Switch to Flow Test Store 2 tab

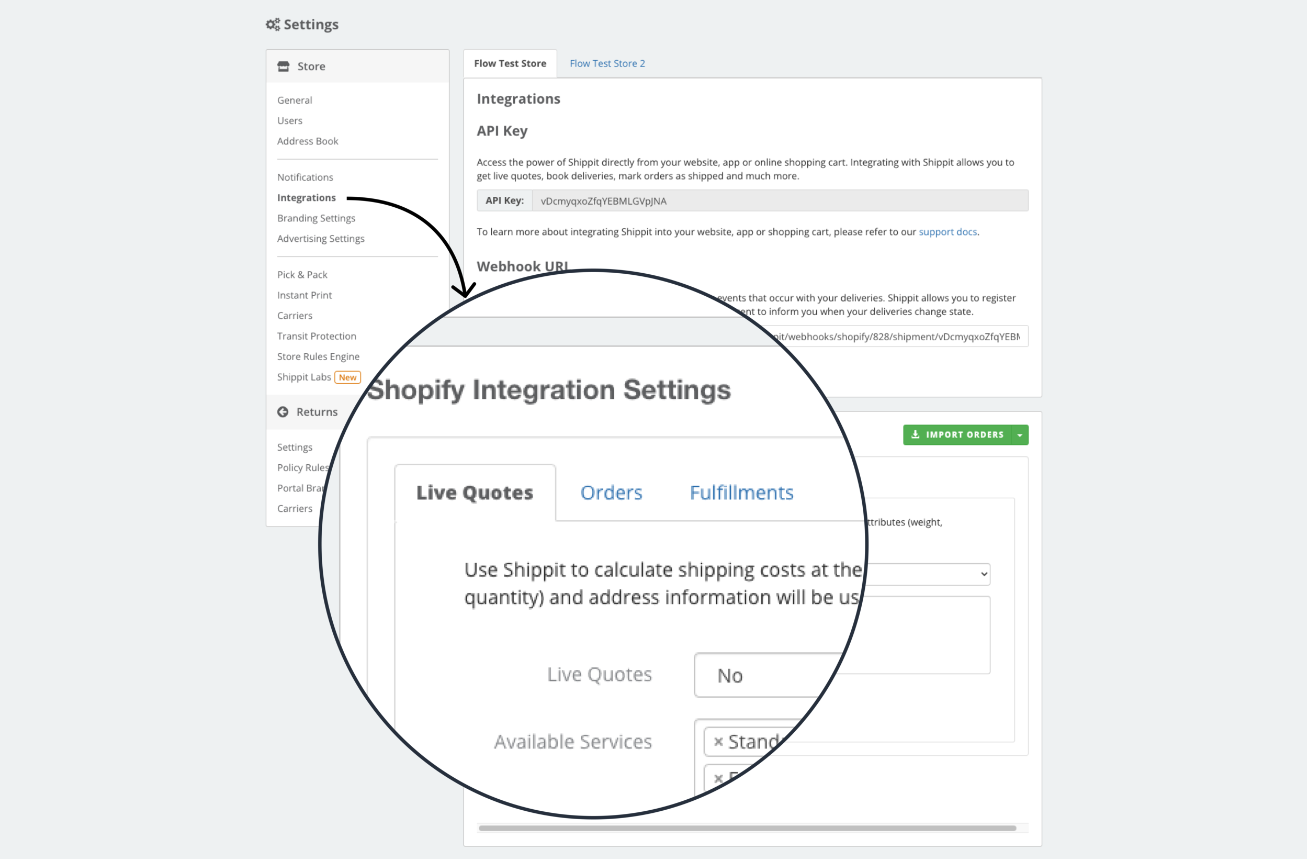607,64
